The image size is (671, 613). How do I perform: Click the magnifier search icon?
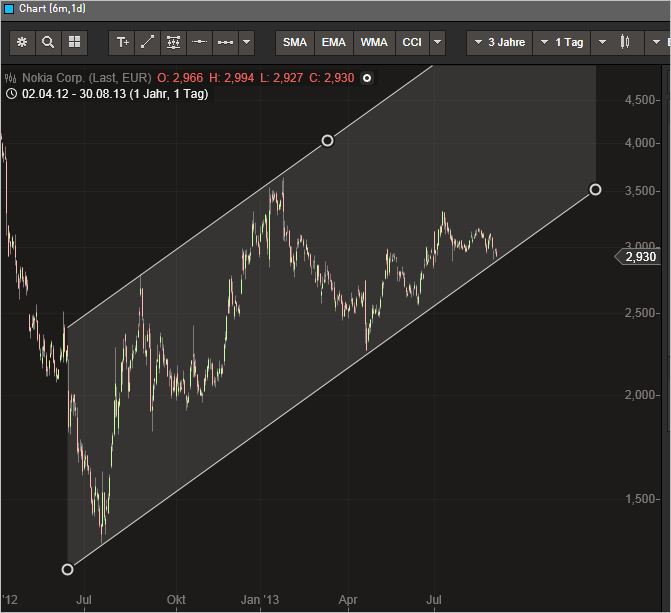point(48,42)
